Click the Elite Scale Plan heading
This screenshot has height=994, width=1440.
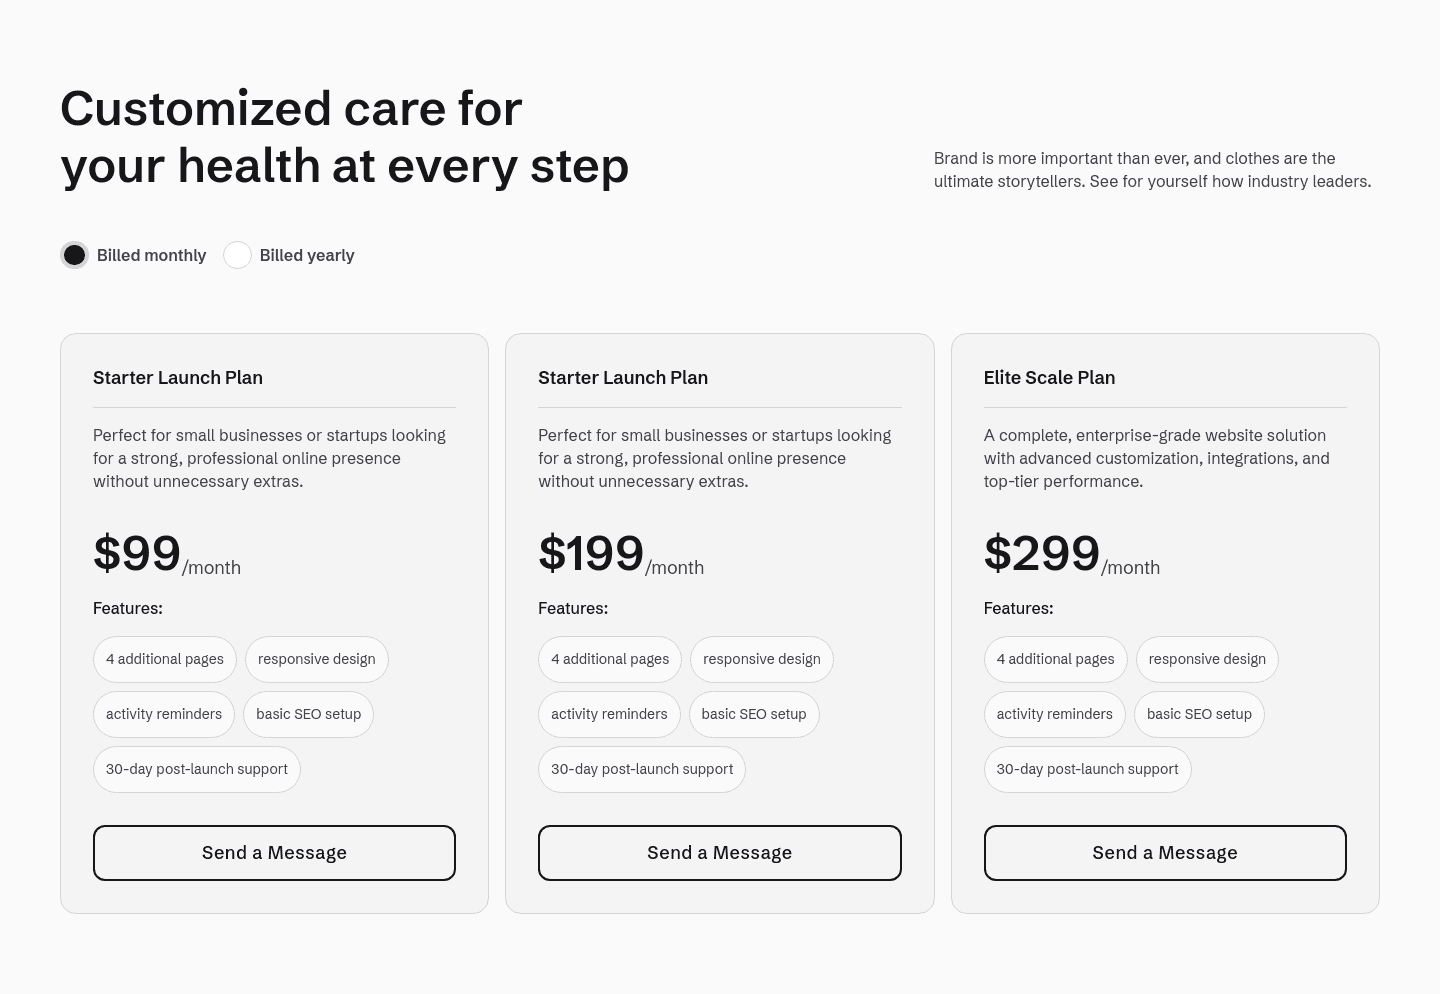click(x=1049, y=378)
